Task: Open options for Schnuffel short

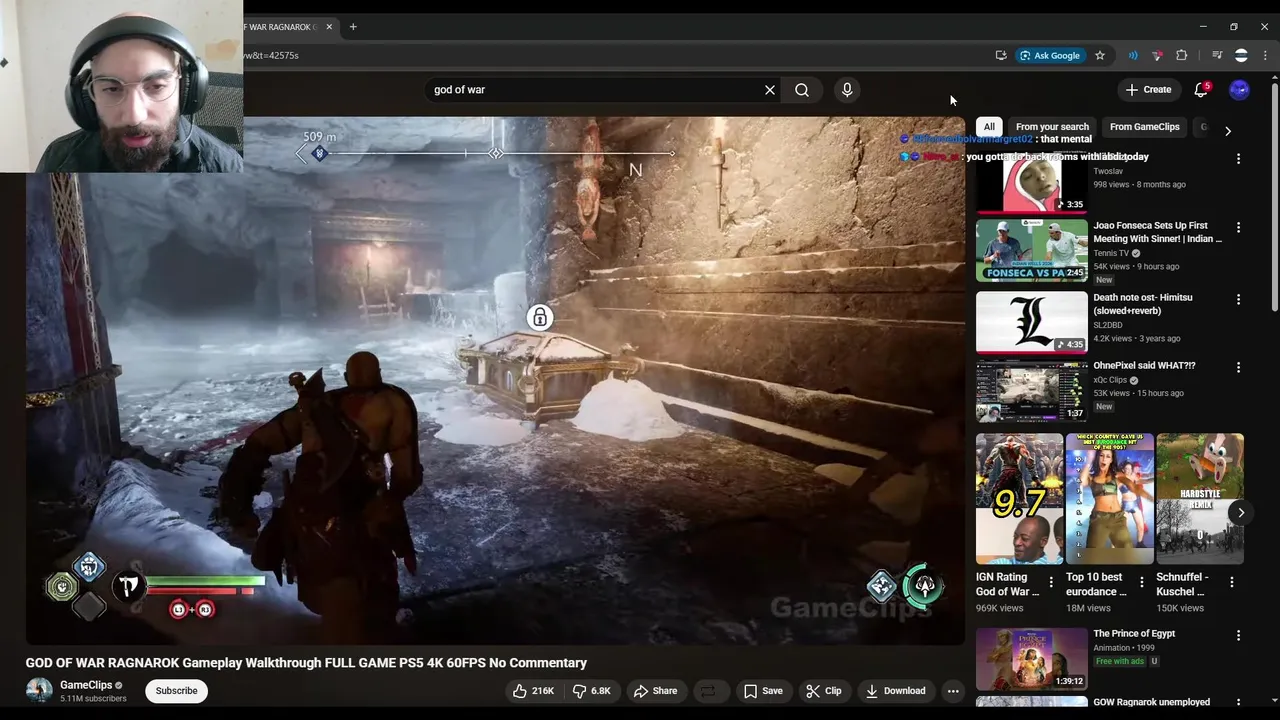Action: pyautogui.click(x=1232, y=582)
